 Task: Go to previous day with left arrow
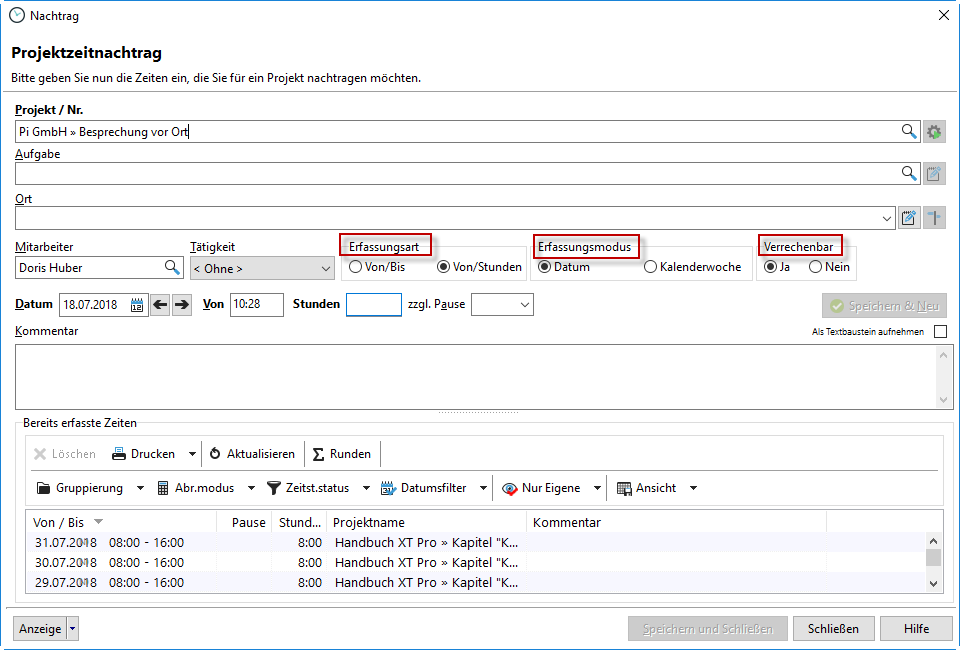(x=160, y=305)
